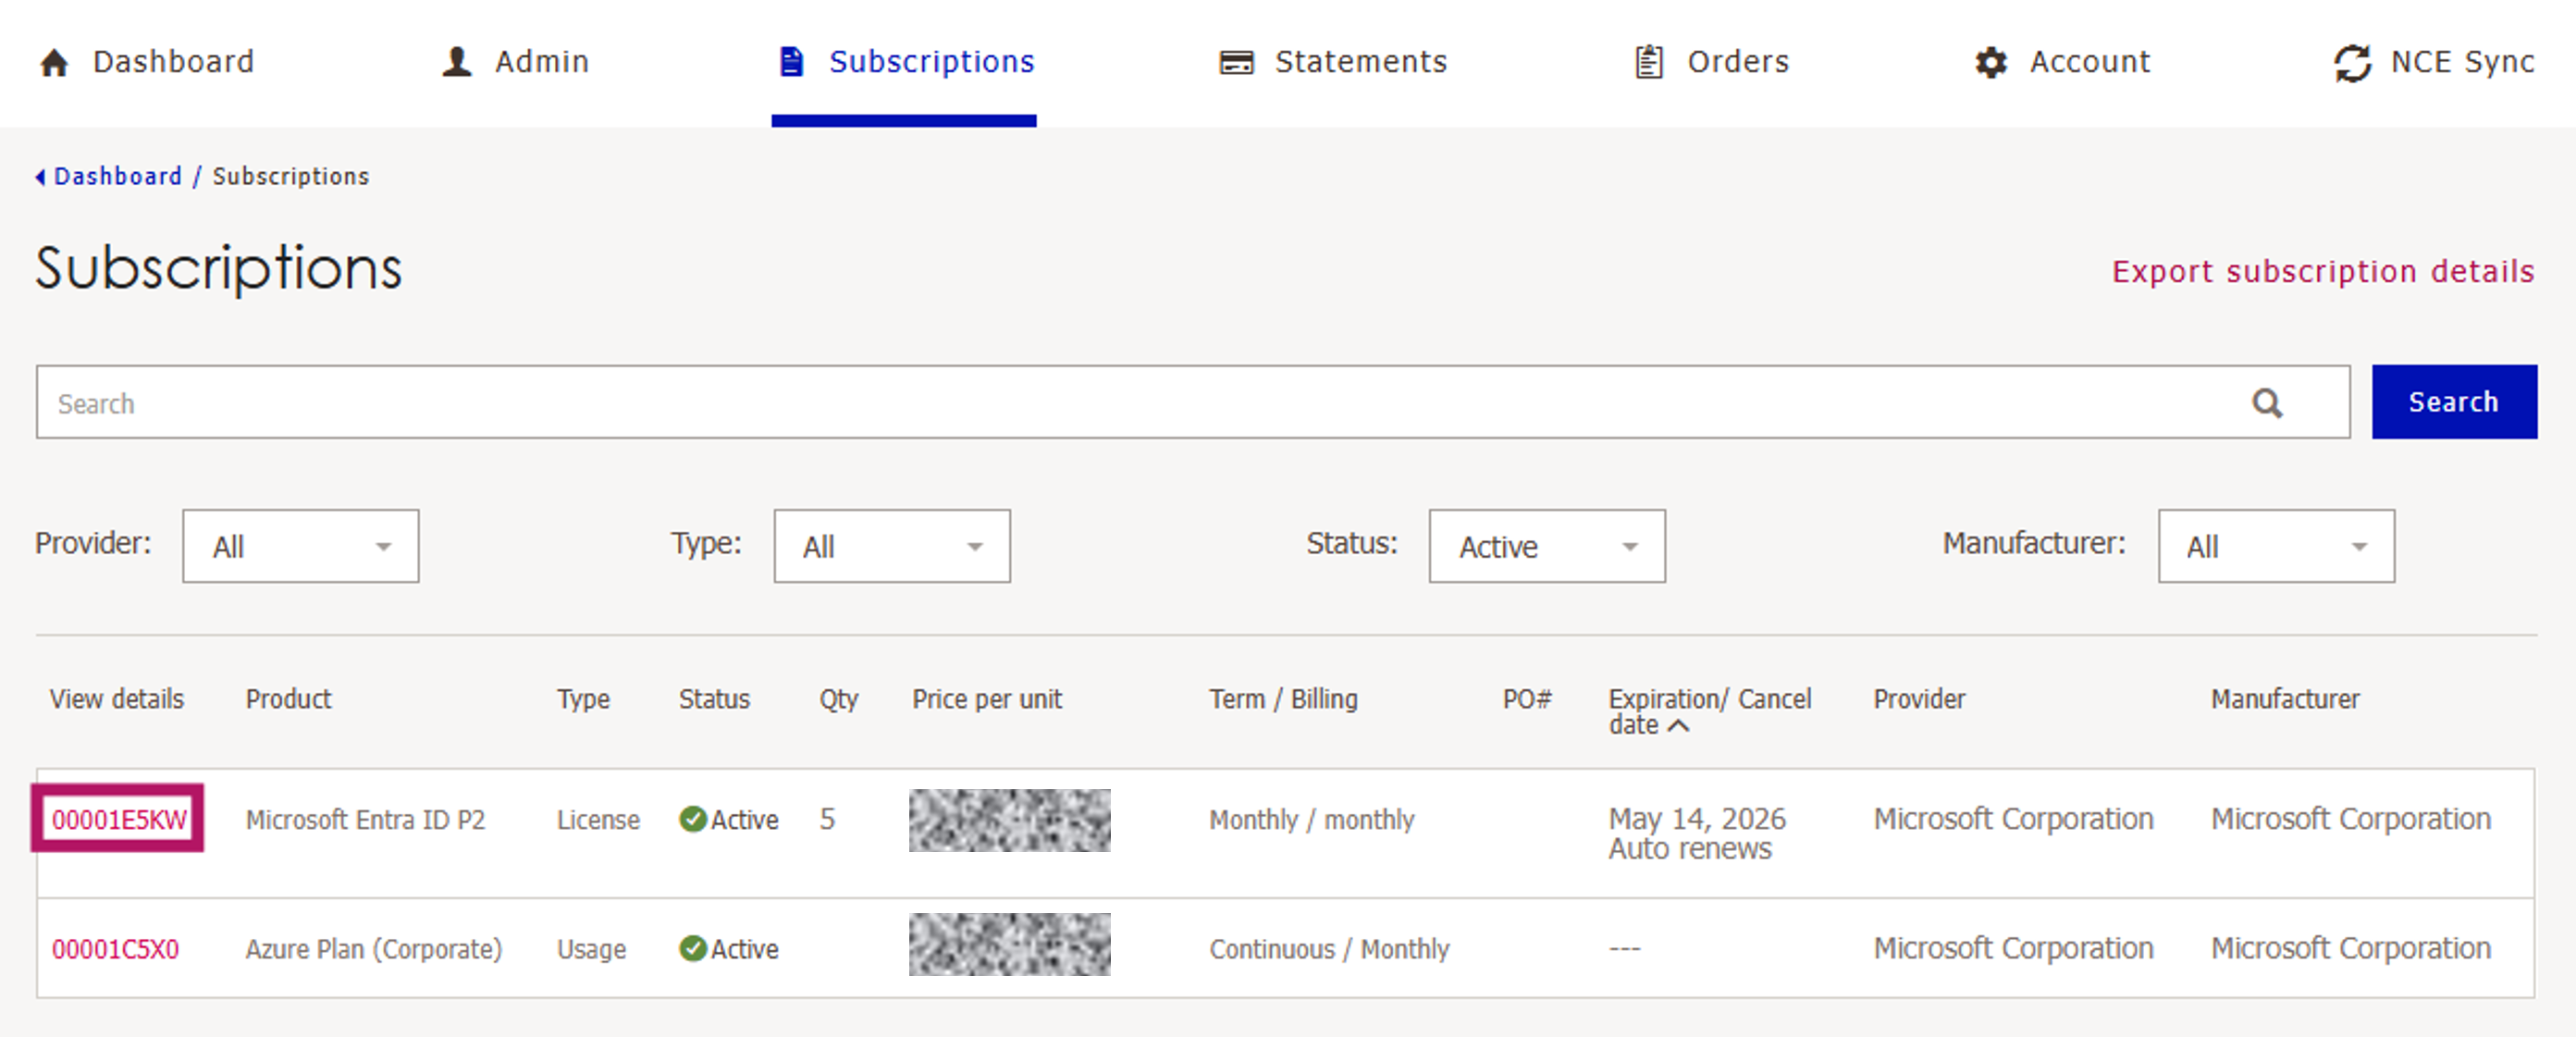This screenshot has height=1037, width=2576.
Task: Click the magnifier icon in search box
Action: point(2267,403)
